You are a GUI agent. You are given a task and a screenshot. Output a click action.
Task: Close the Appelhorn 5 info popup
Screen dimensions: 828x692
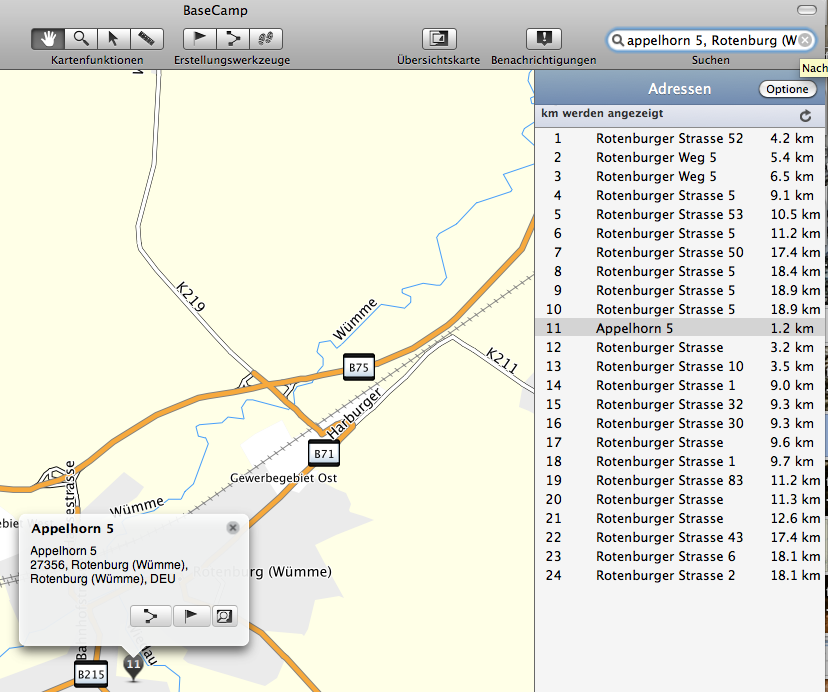[x=233, y=528]
